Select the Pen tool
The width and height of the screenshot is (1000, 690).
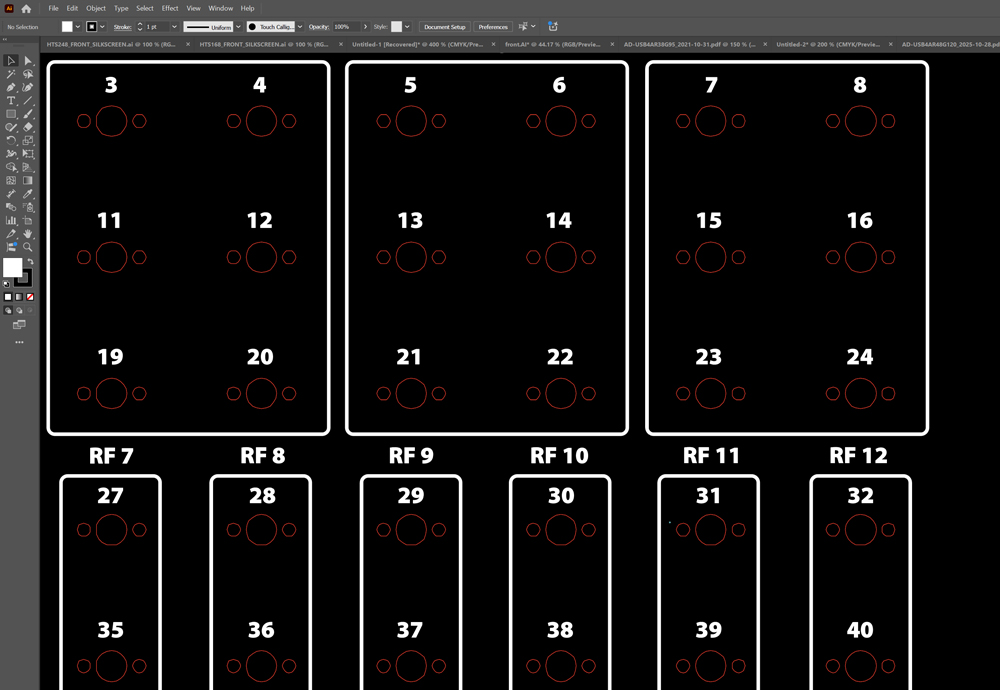(11, 87)
